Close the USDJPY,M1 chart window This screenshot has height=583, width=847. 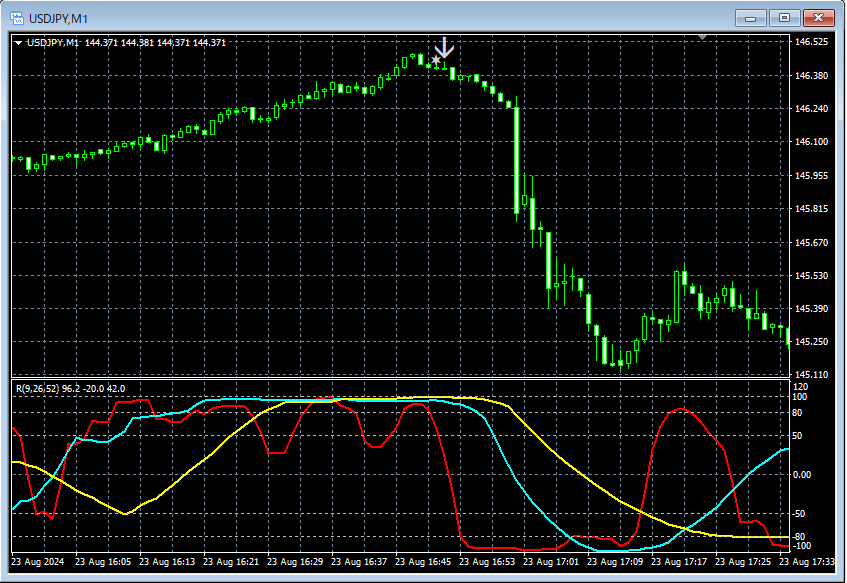[x=818, y=18]
